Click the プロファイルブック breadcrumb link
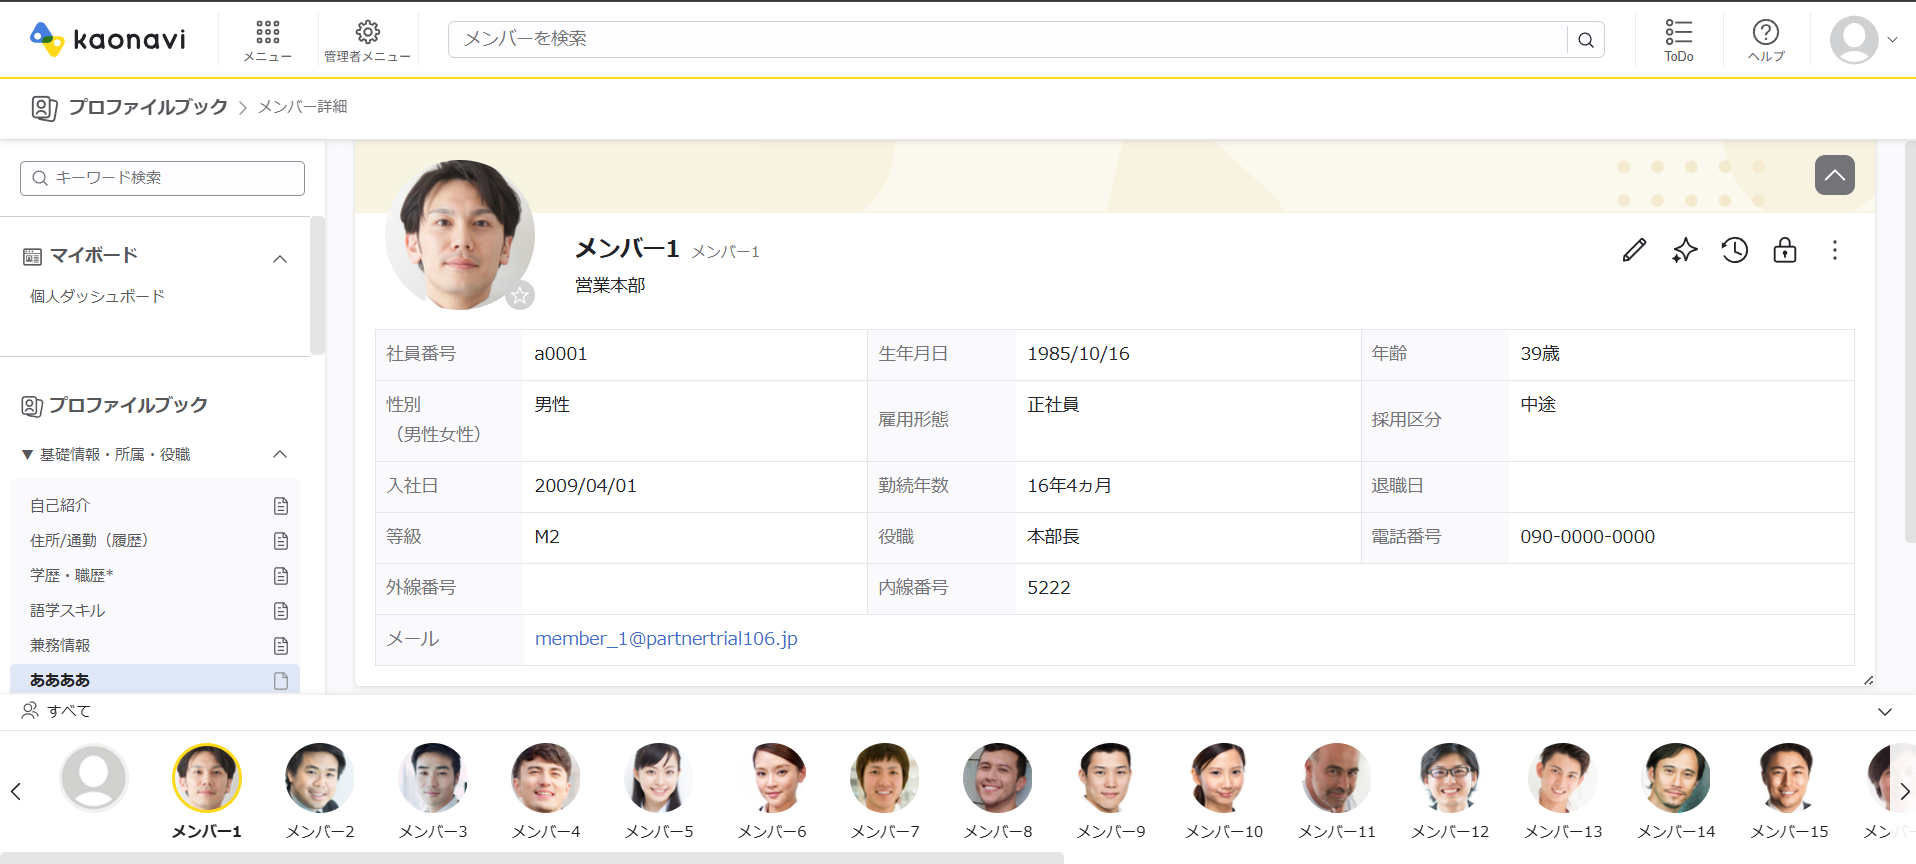The height and width of the screenshot is (864, 1916). tap(147, 107)
